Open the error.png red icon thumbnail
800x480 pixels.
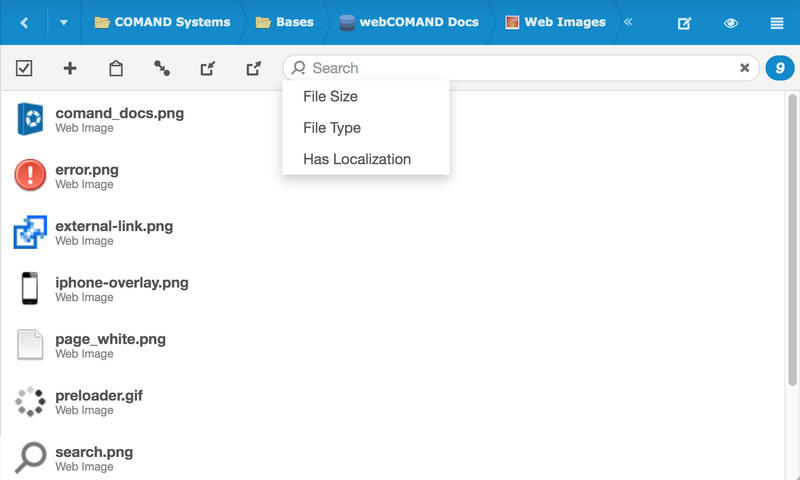(x=30, y=176)
